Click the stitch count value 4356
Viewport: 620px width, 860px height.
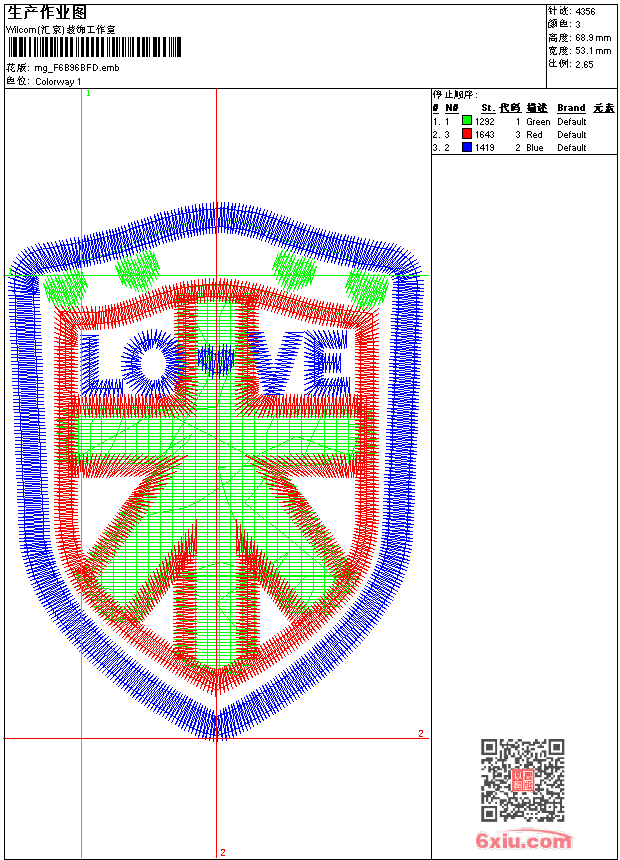pos(585,12)
